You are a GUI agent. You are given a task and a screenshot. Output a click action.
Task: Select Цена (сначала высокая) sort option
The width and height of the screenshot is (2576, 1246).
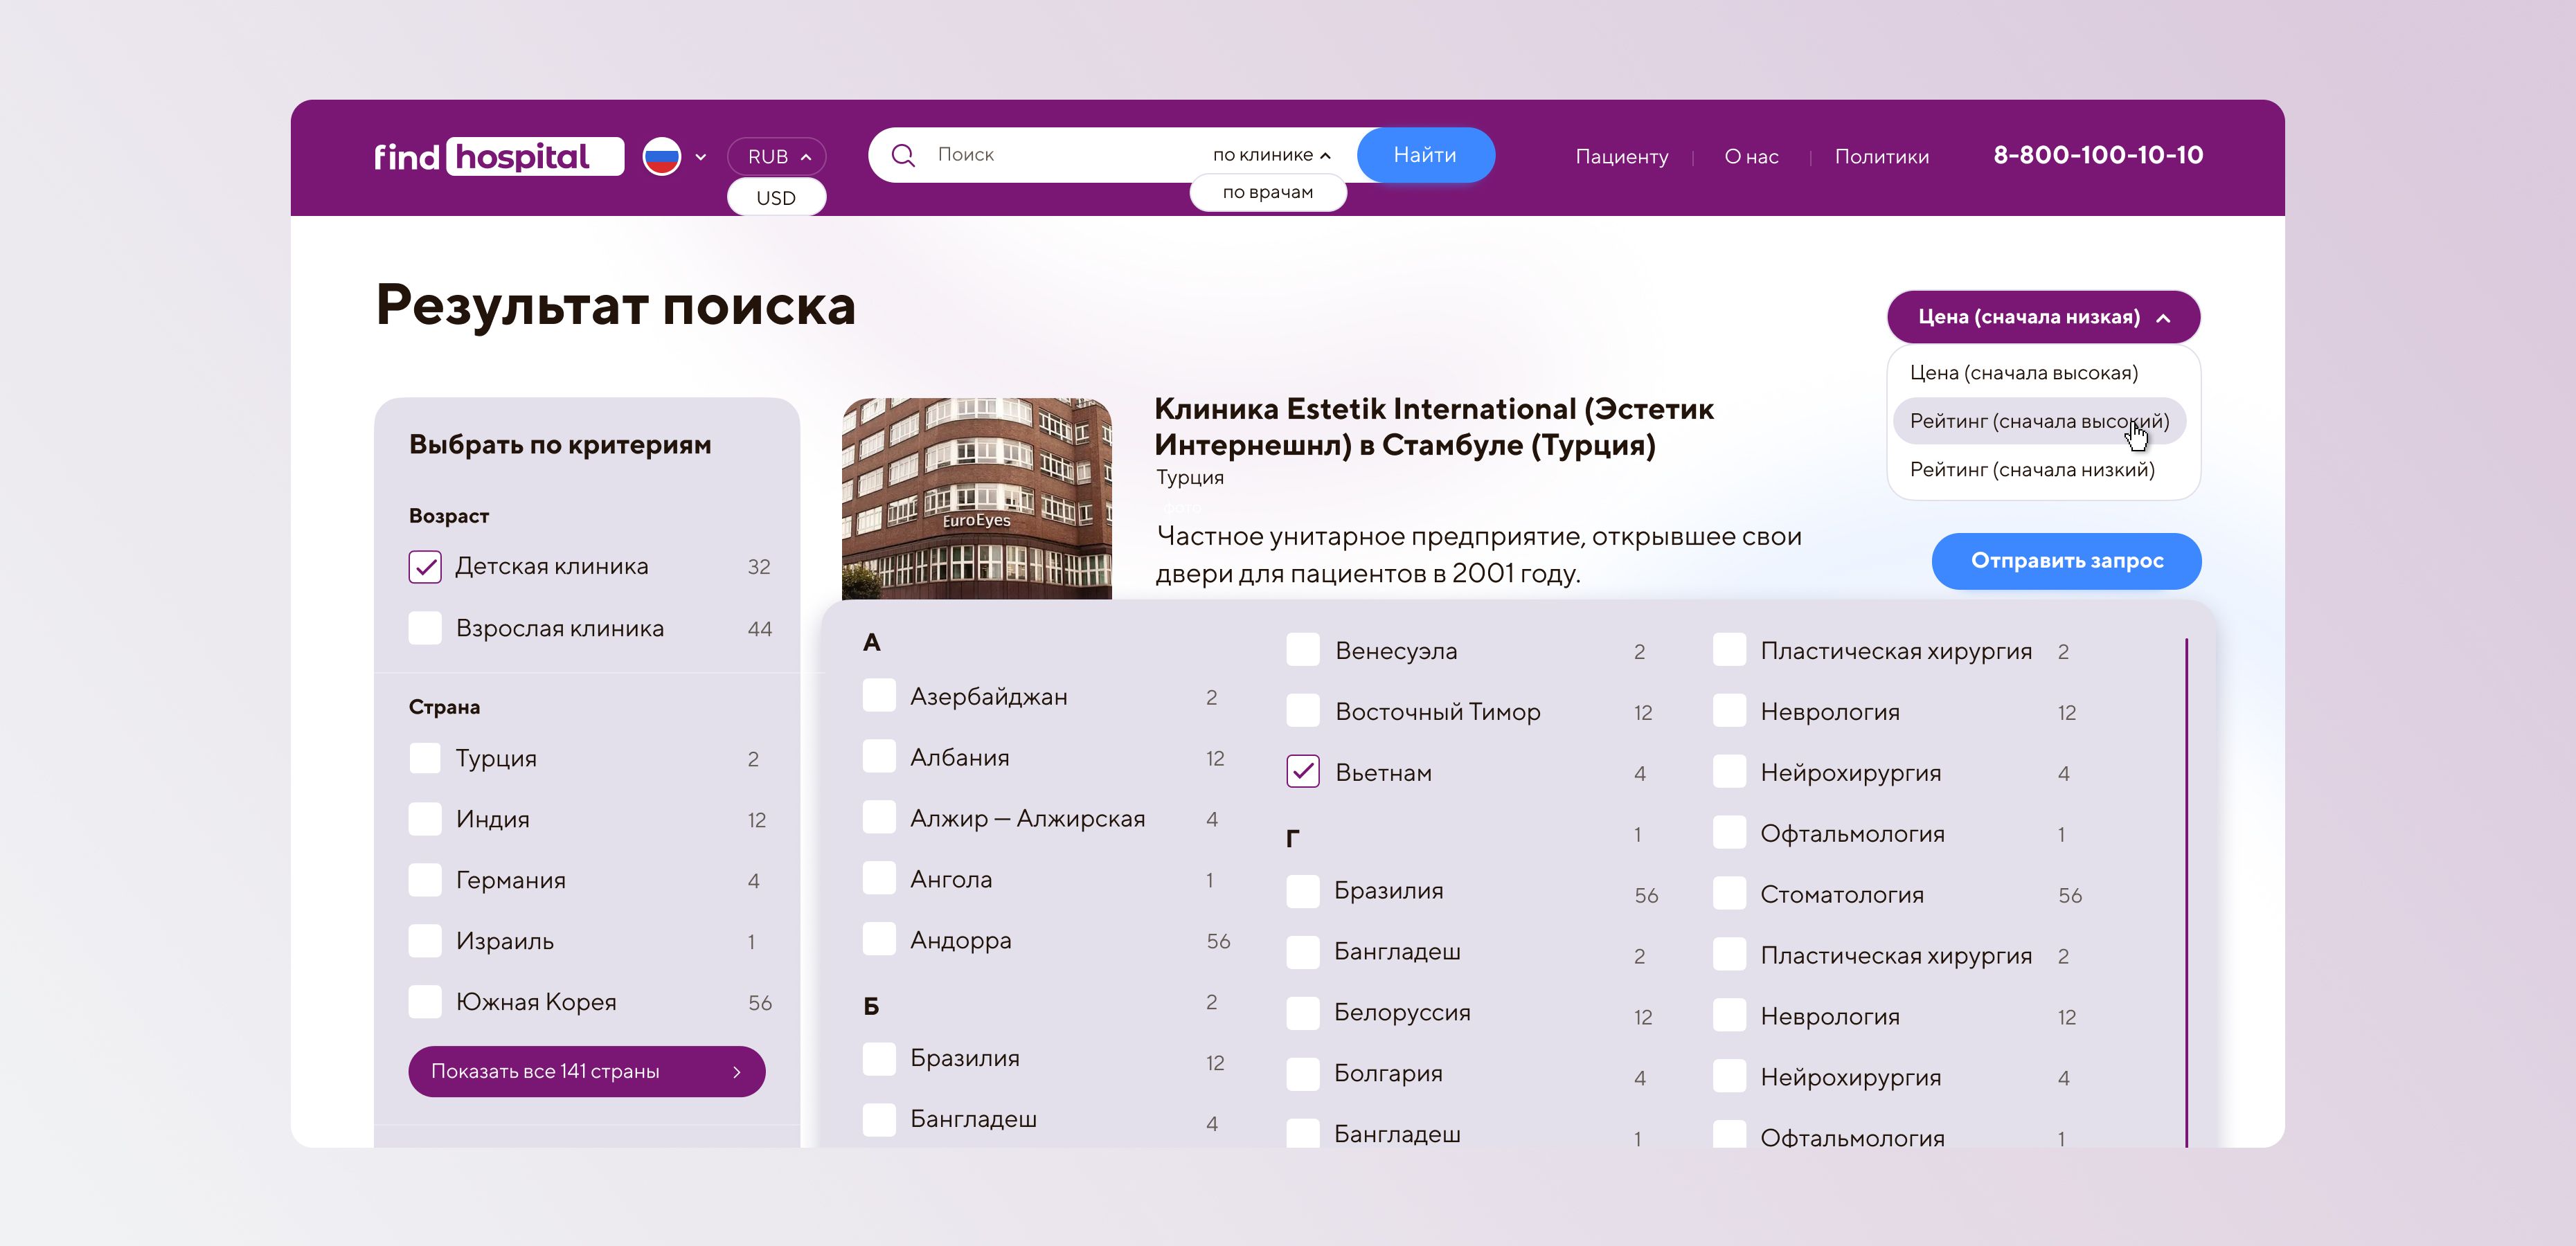pyautogui.click(x=2023, y=373)
